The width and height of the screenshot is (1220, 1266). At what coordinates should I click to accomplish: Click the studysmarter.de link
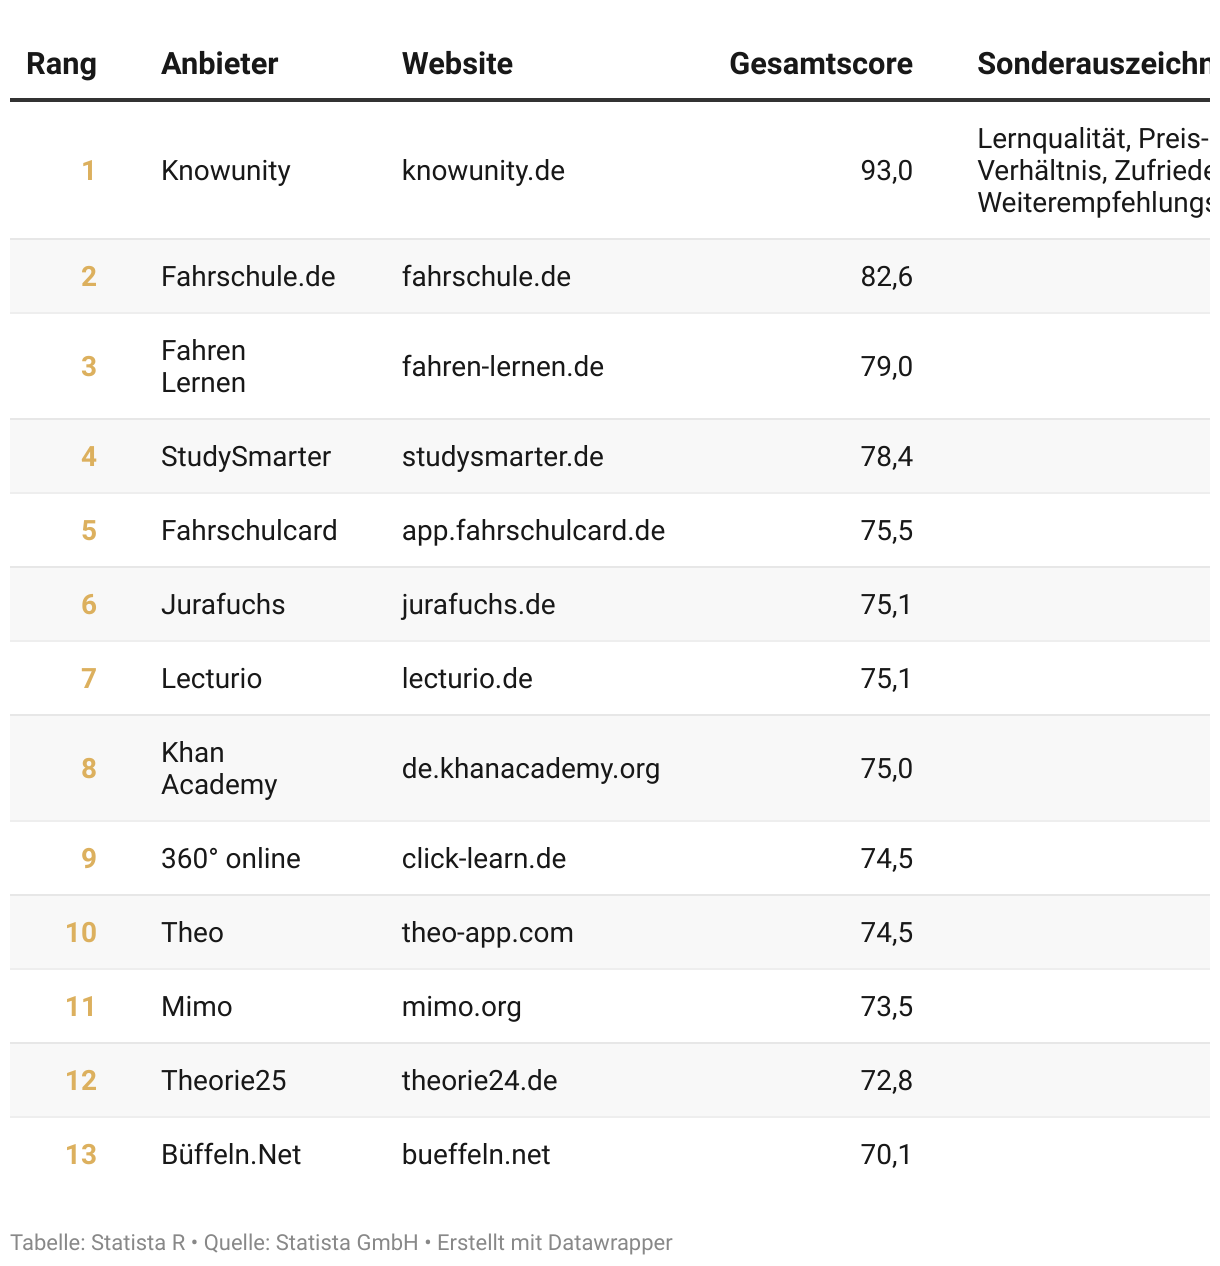(x=502, y=457)
